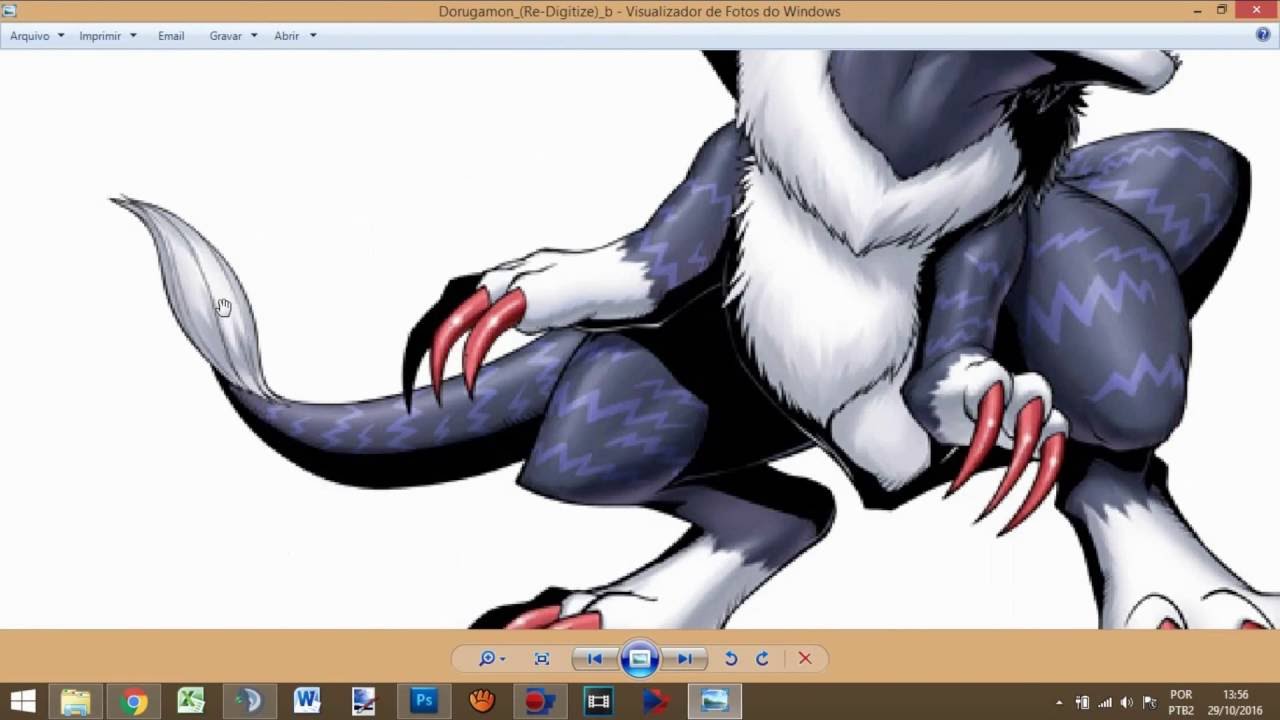
Task: Open the Arquivo menu
Action: (x=37, y=35)
